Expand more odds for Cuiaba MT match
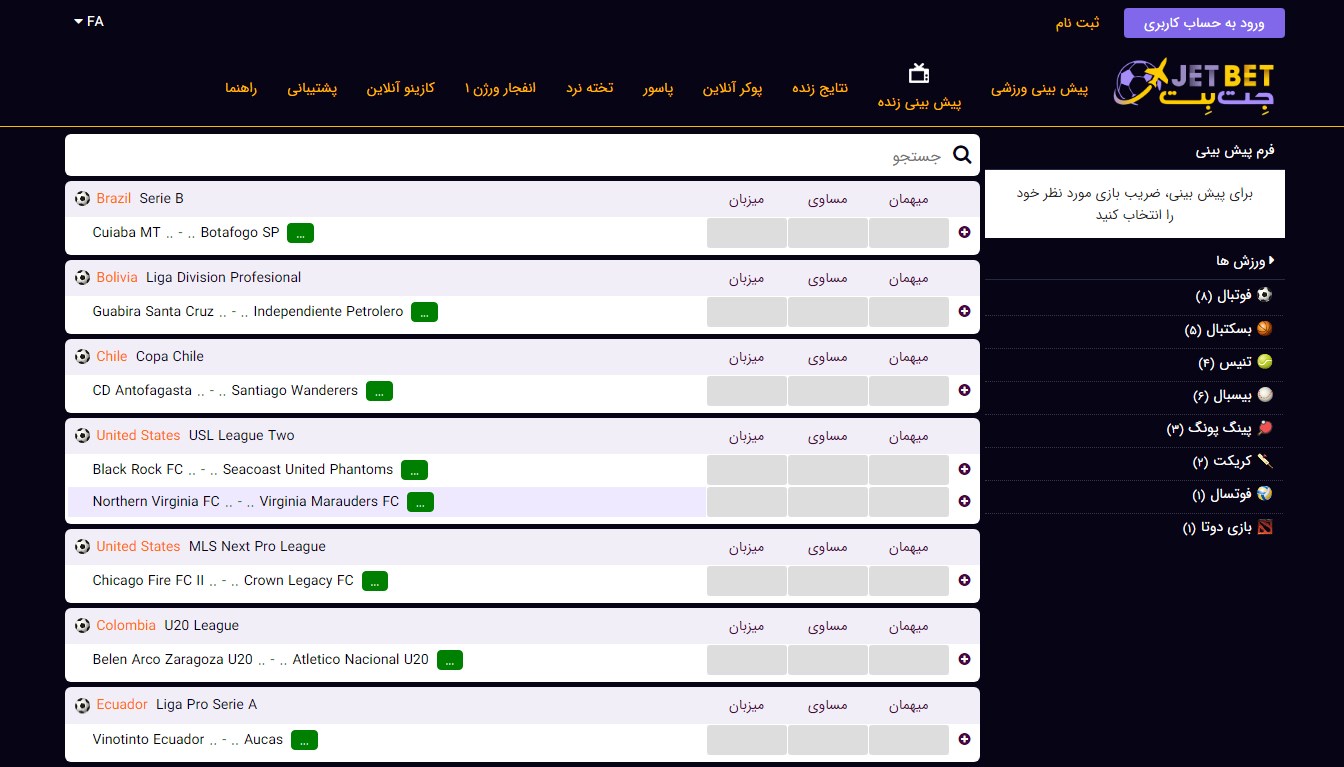 964,233
